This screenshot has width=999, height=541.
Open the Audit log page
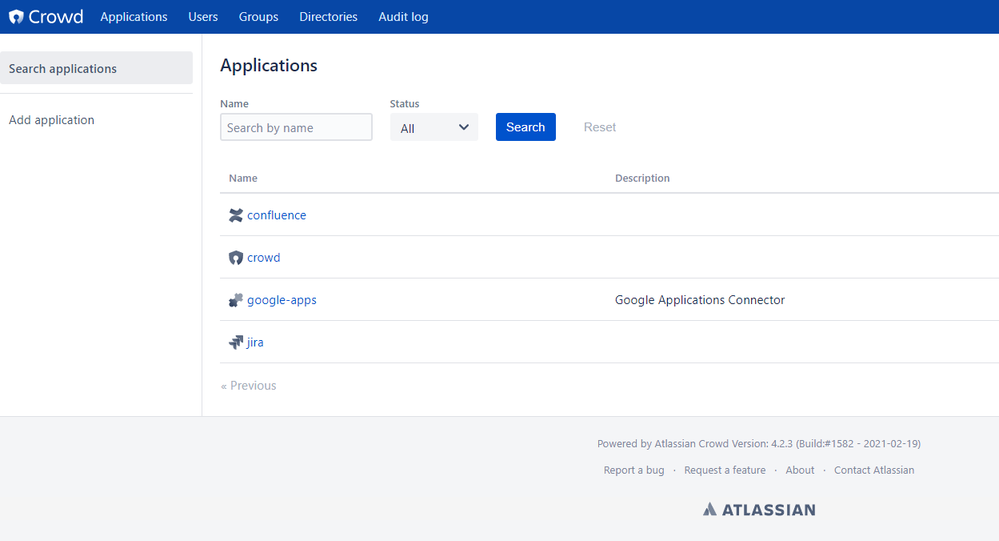[x=403, y=17]
